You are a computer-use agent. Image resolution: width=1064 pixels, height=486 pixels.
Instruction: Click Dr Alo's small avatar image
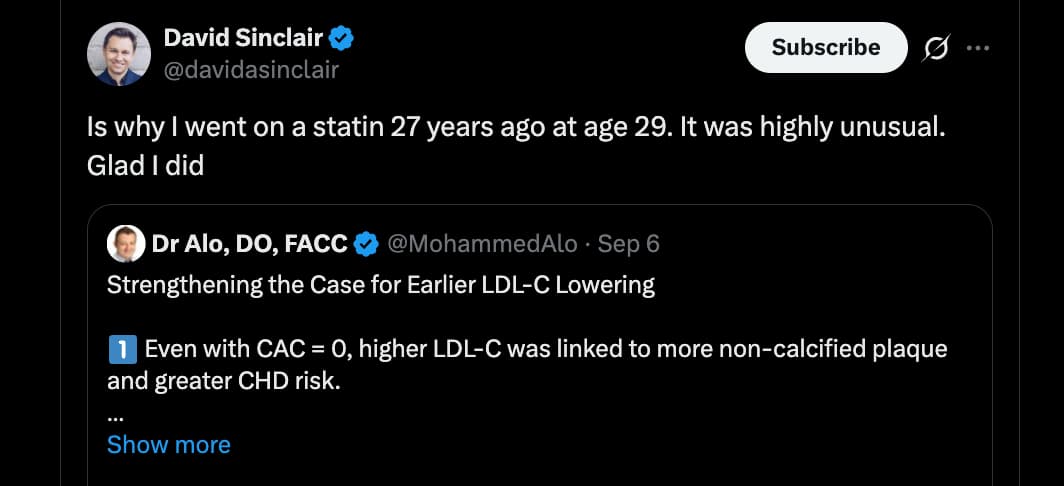[x=126, y=243]
